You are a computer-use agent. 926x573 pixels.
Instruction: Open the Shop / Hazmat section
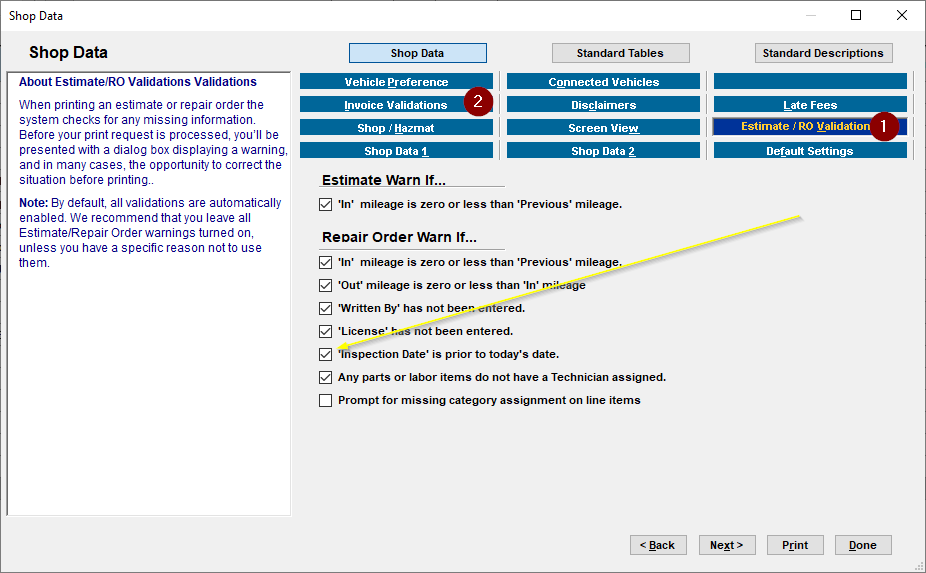click(396, 128)
